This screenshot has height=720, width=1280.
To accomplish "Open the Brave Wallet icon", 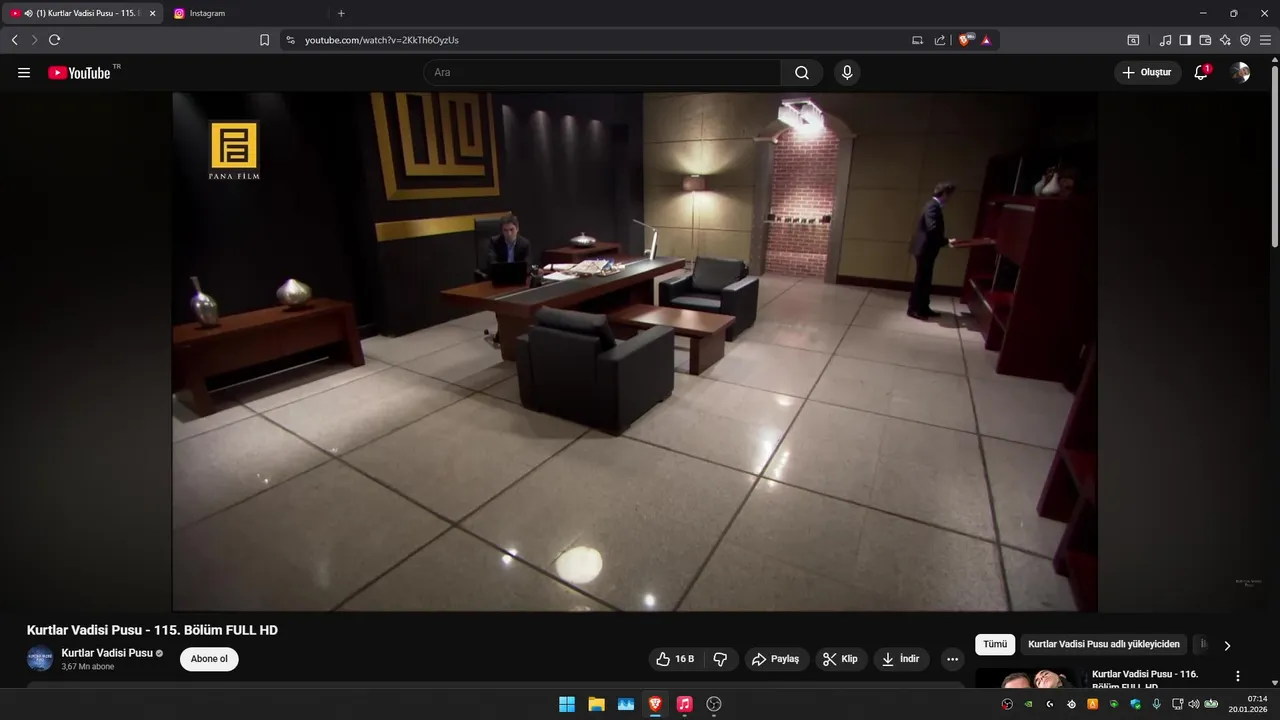I will coord(1205,40).
